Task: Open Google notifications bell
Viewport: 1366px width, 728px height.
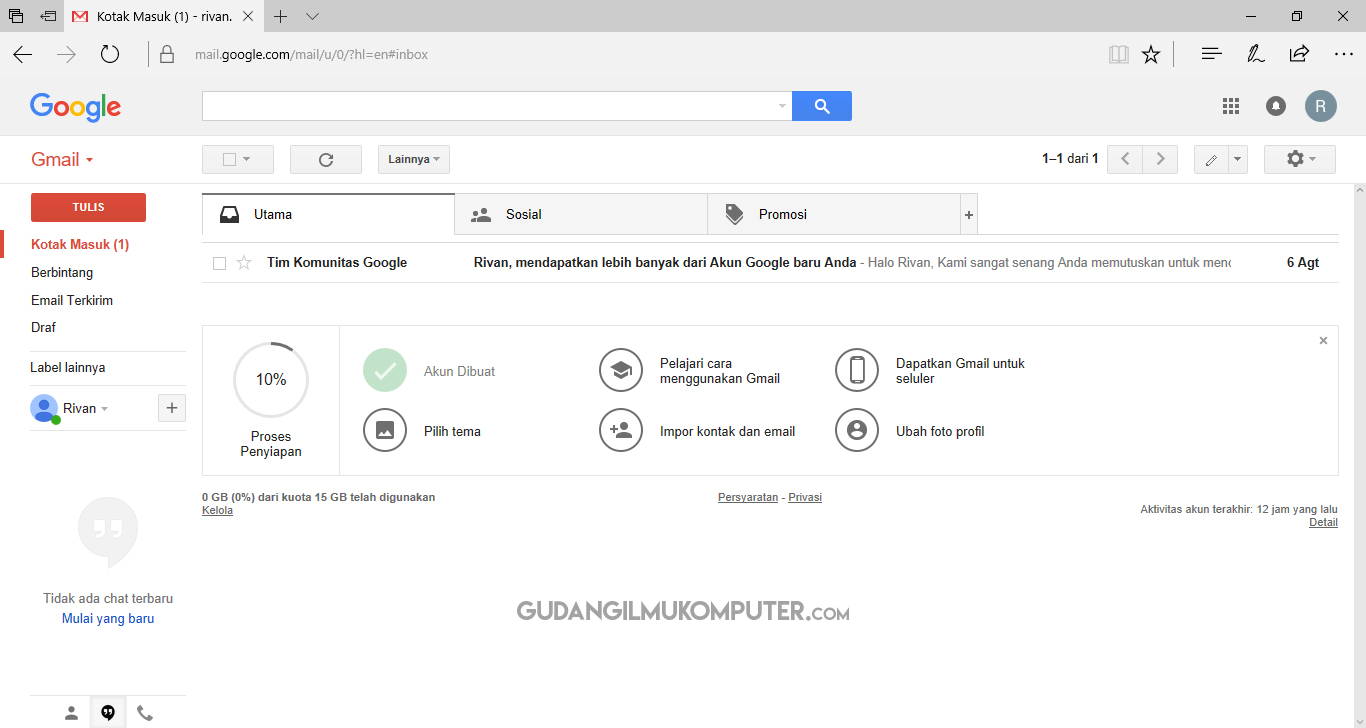Action: [x=1276, y=106]
